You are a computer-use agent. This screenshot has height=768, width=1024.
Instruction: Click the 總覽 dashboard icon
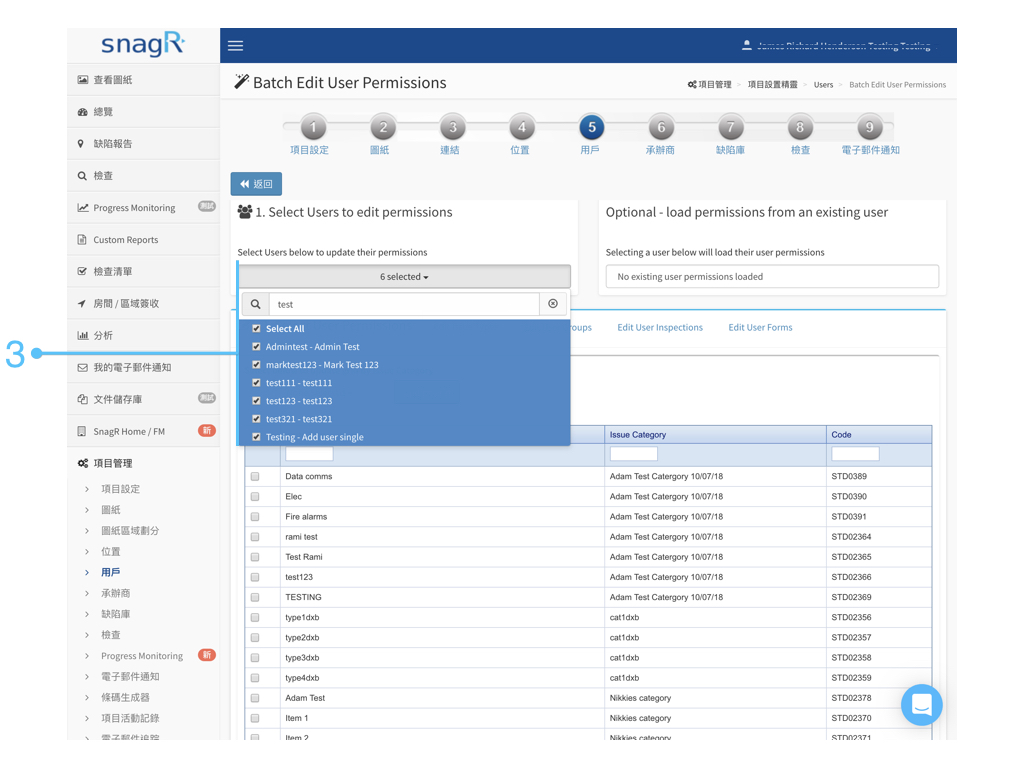(82, 112)
